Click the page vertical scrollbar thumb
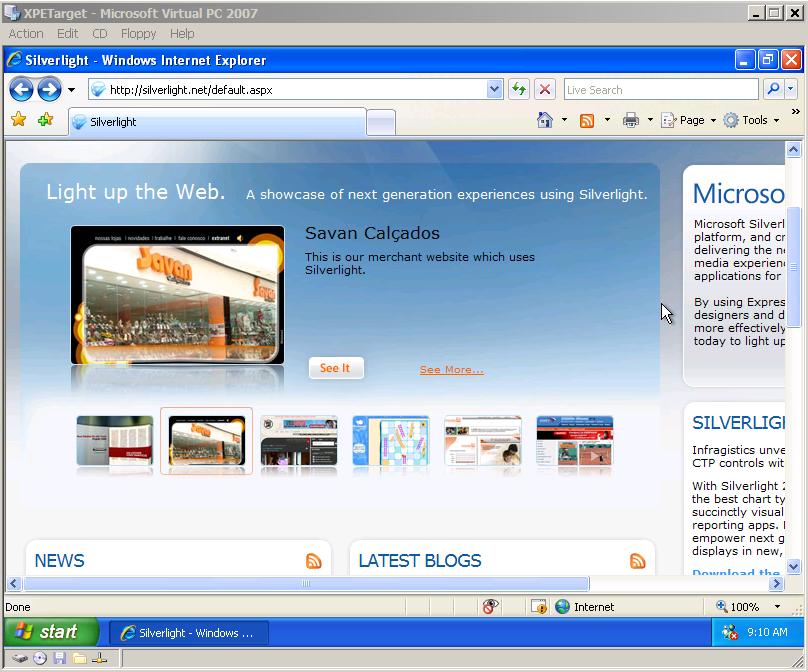This screenshot has height=672, width=808. coord(794,267)
